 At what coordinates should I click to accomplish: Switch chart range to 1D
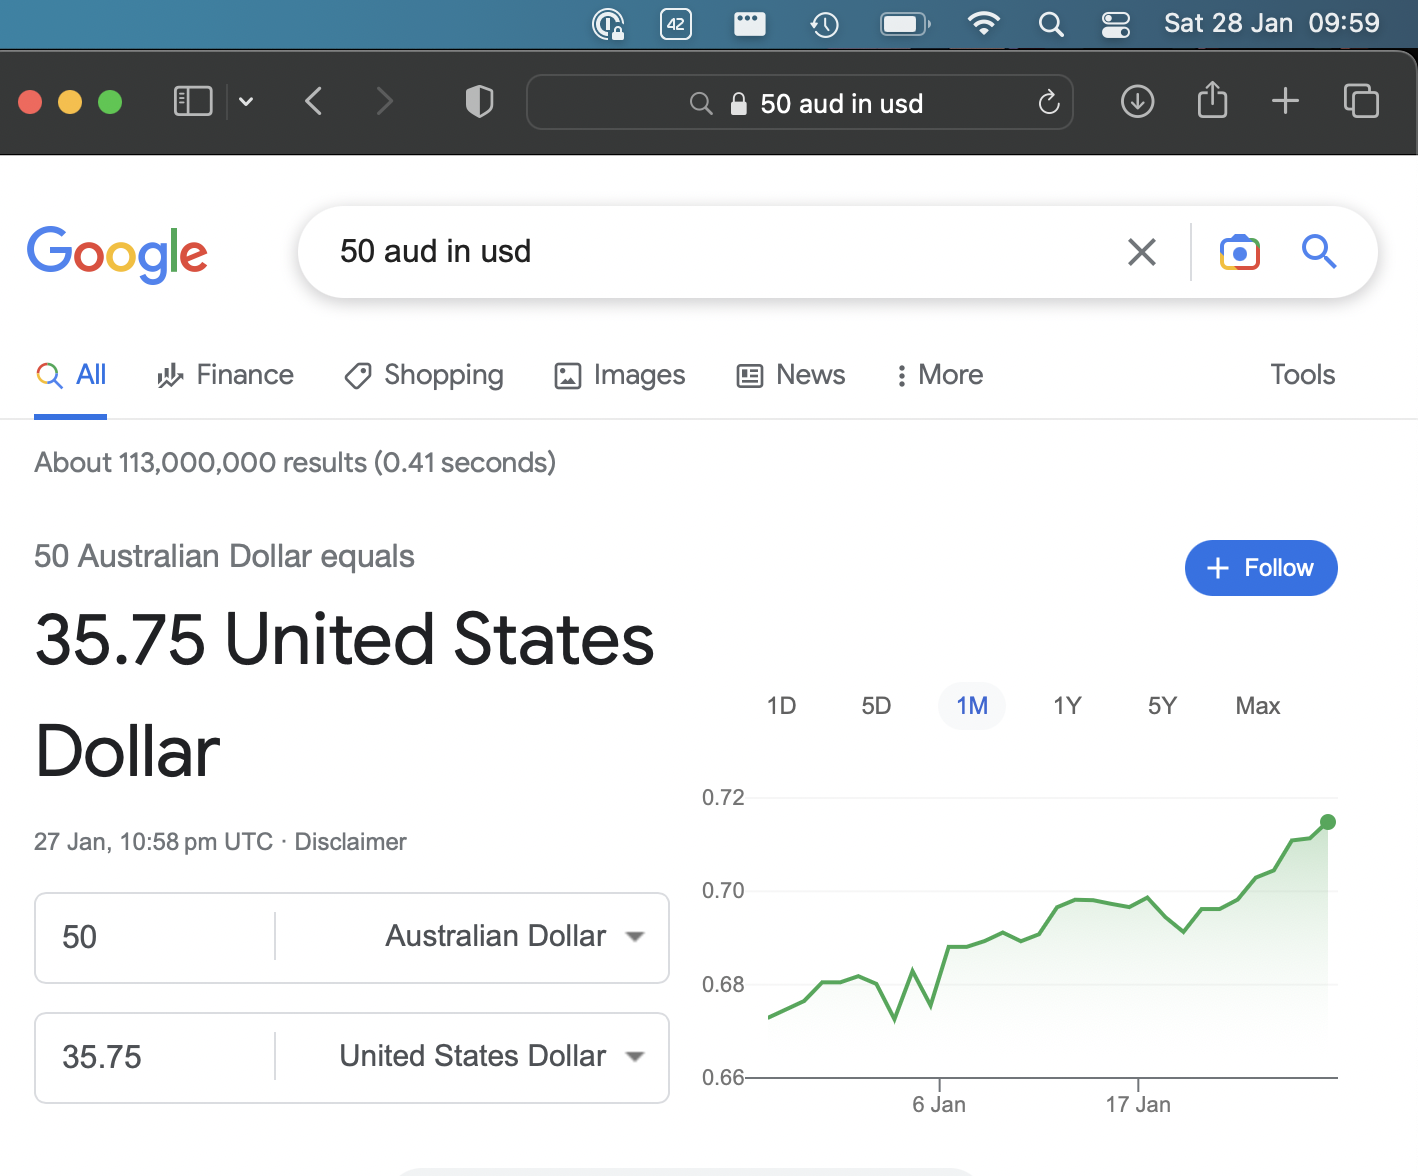click(781, 706)
